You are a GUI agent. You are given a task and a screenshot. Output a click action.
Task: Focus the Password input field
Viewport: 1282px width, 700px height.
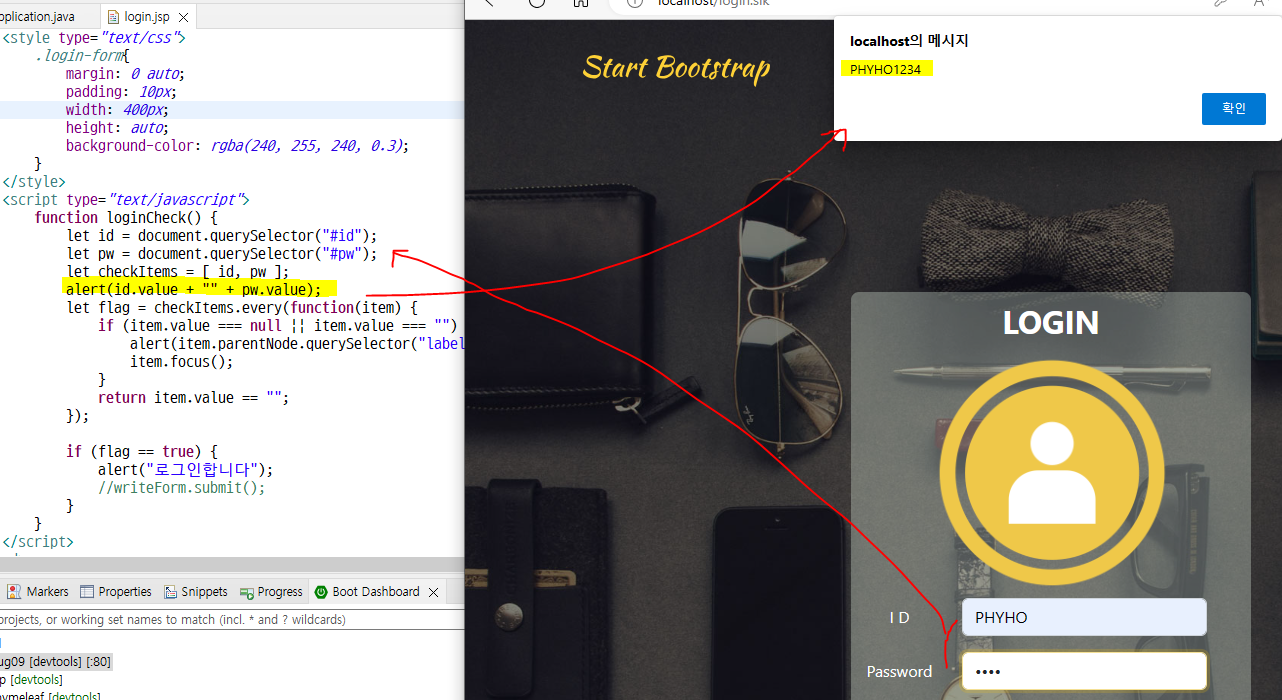point(1084,671)
